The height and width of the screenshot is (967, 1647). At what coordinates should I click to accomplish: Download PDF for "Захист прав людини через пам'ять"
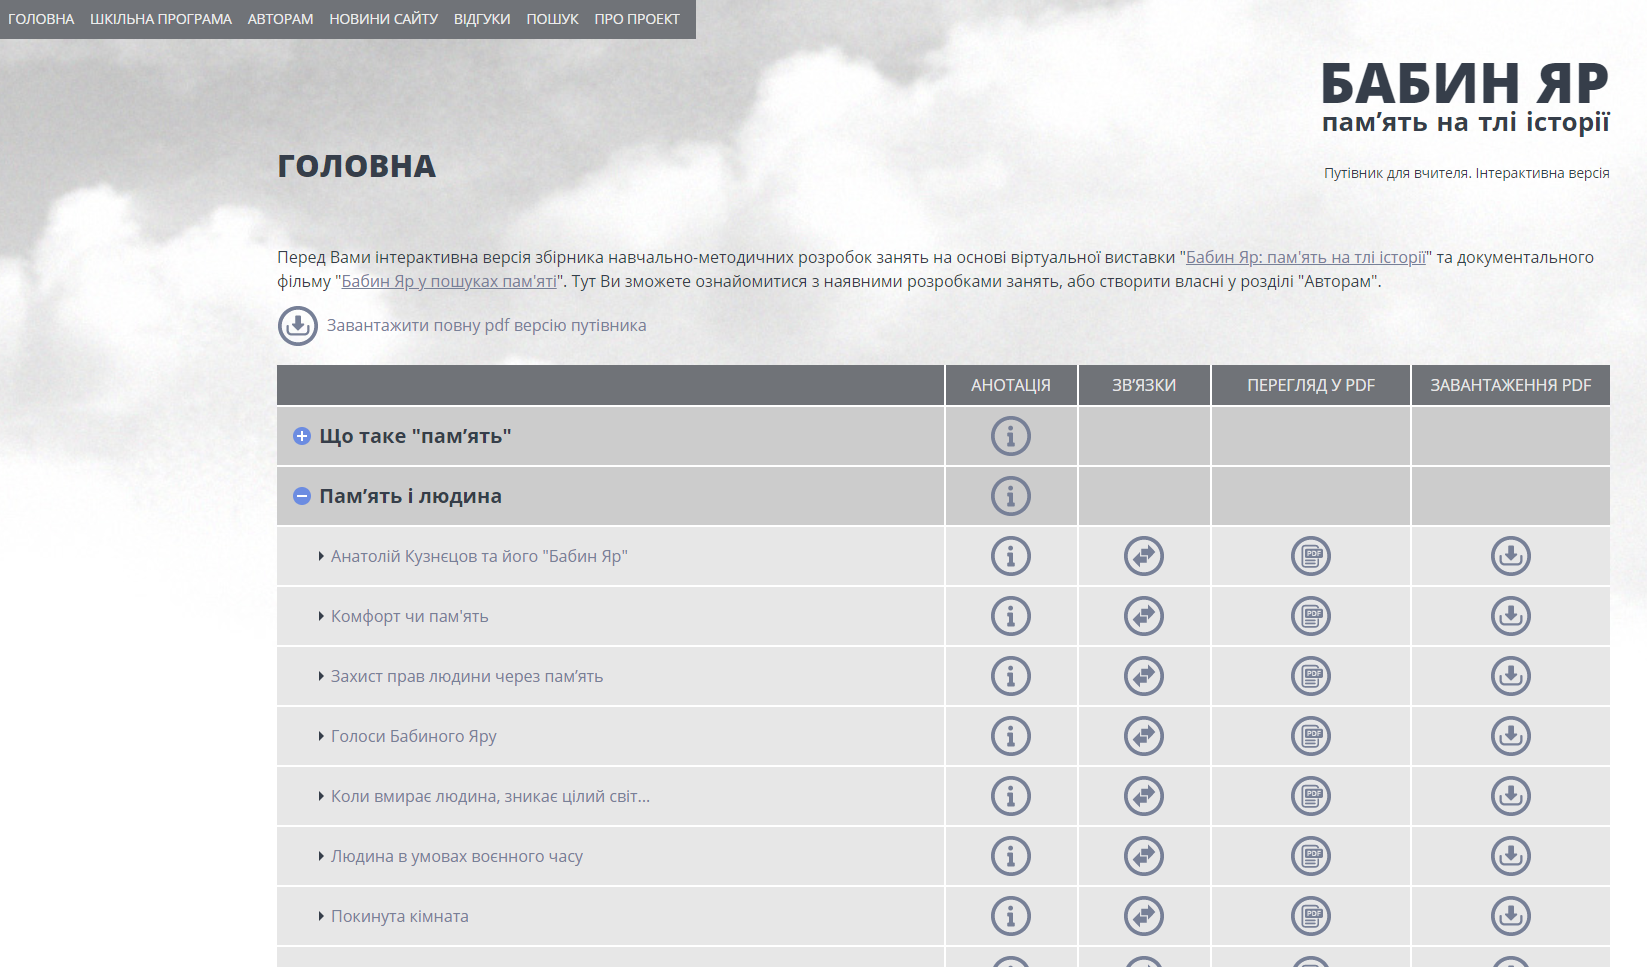click(1510, 676)
